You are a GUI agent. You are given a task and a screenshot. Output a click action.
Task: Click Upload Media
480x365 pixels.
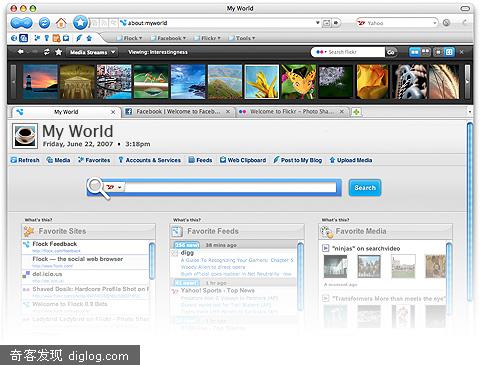pyautogui.click(x=351, y=160)
